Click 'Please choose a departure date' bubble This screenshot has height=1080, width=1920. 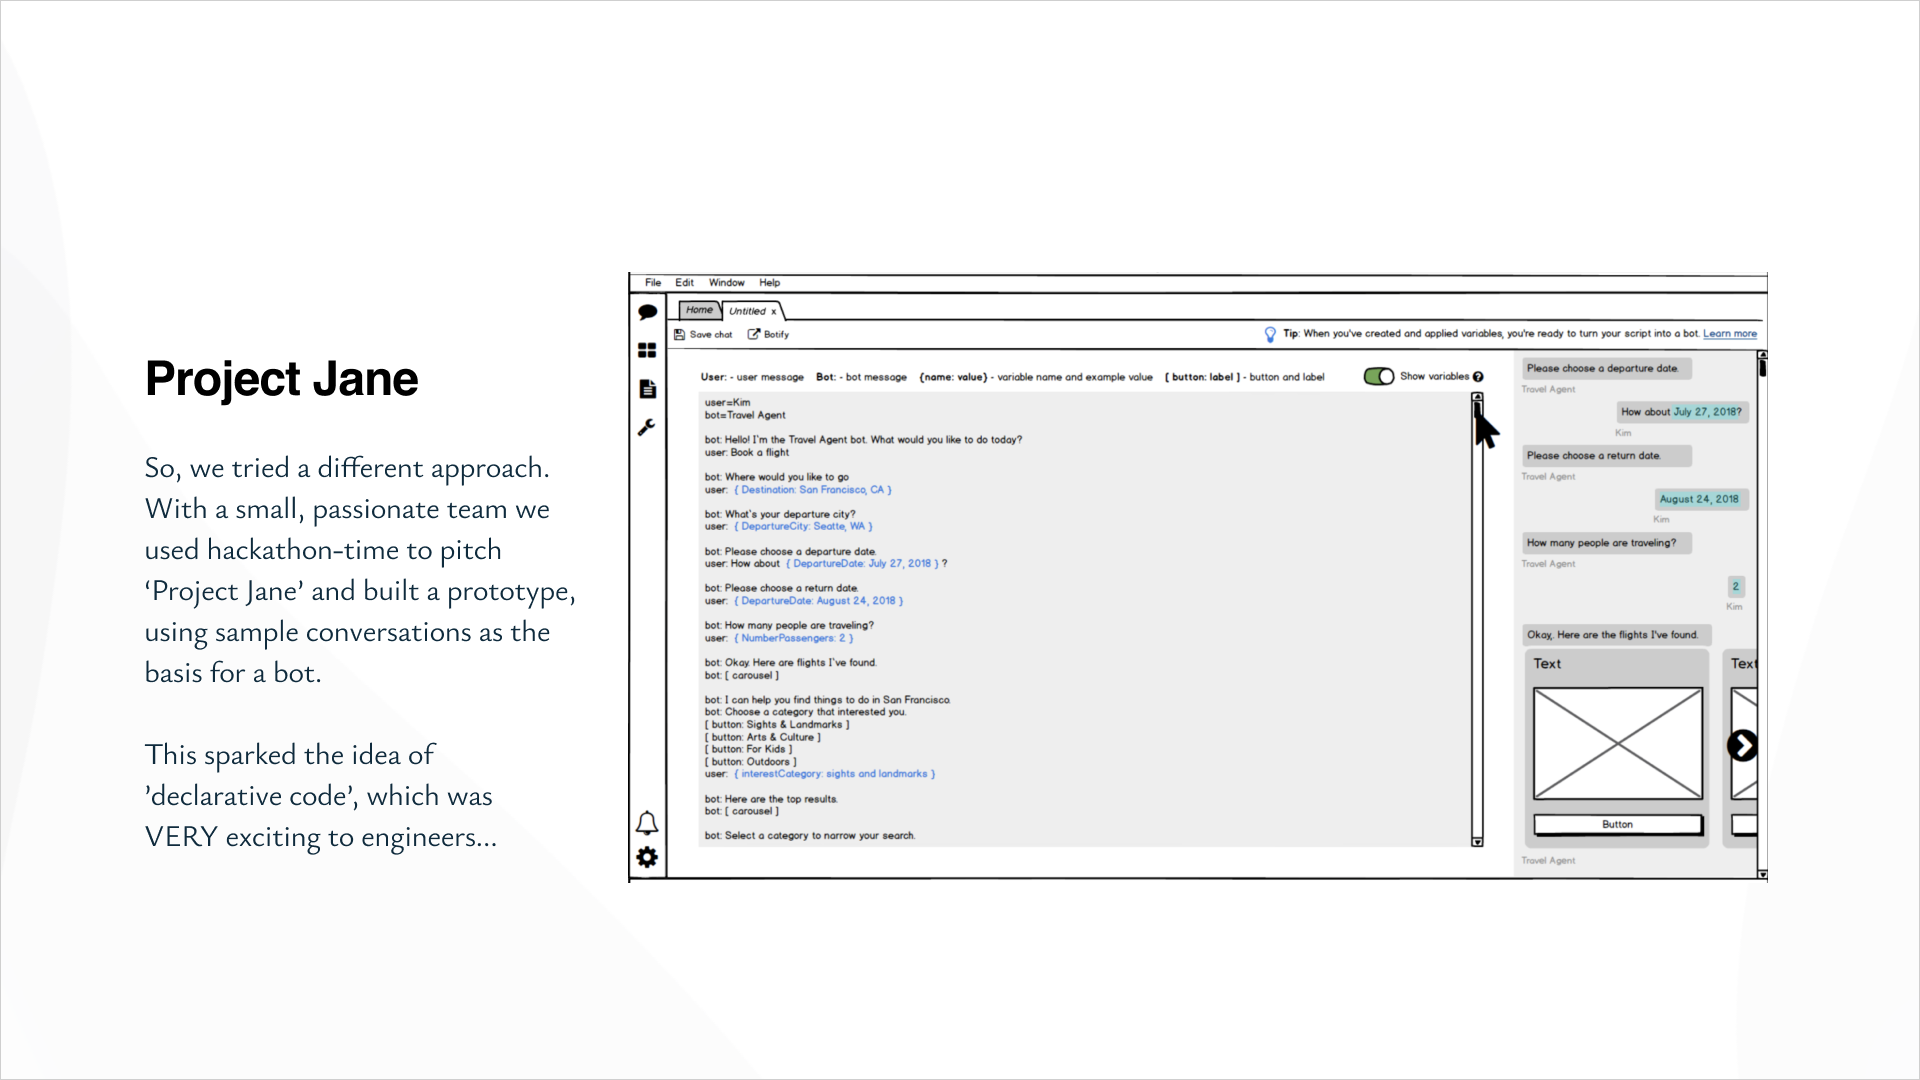click(1606, 369)
